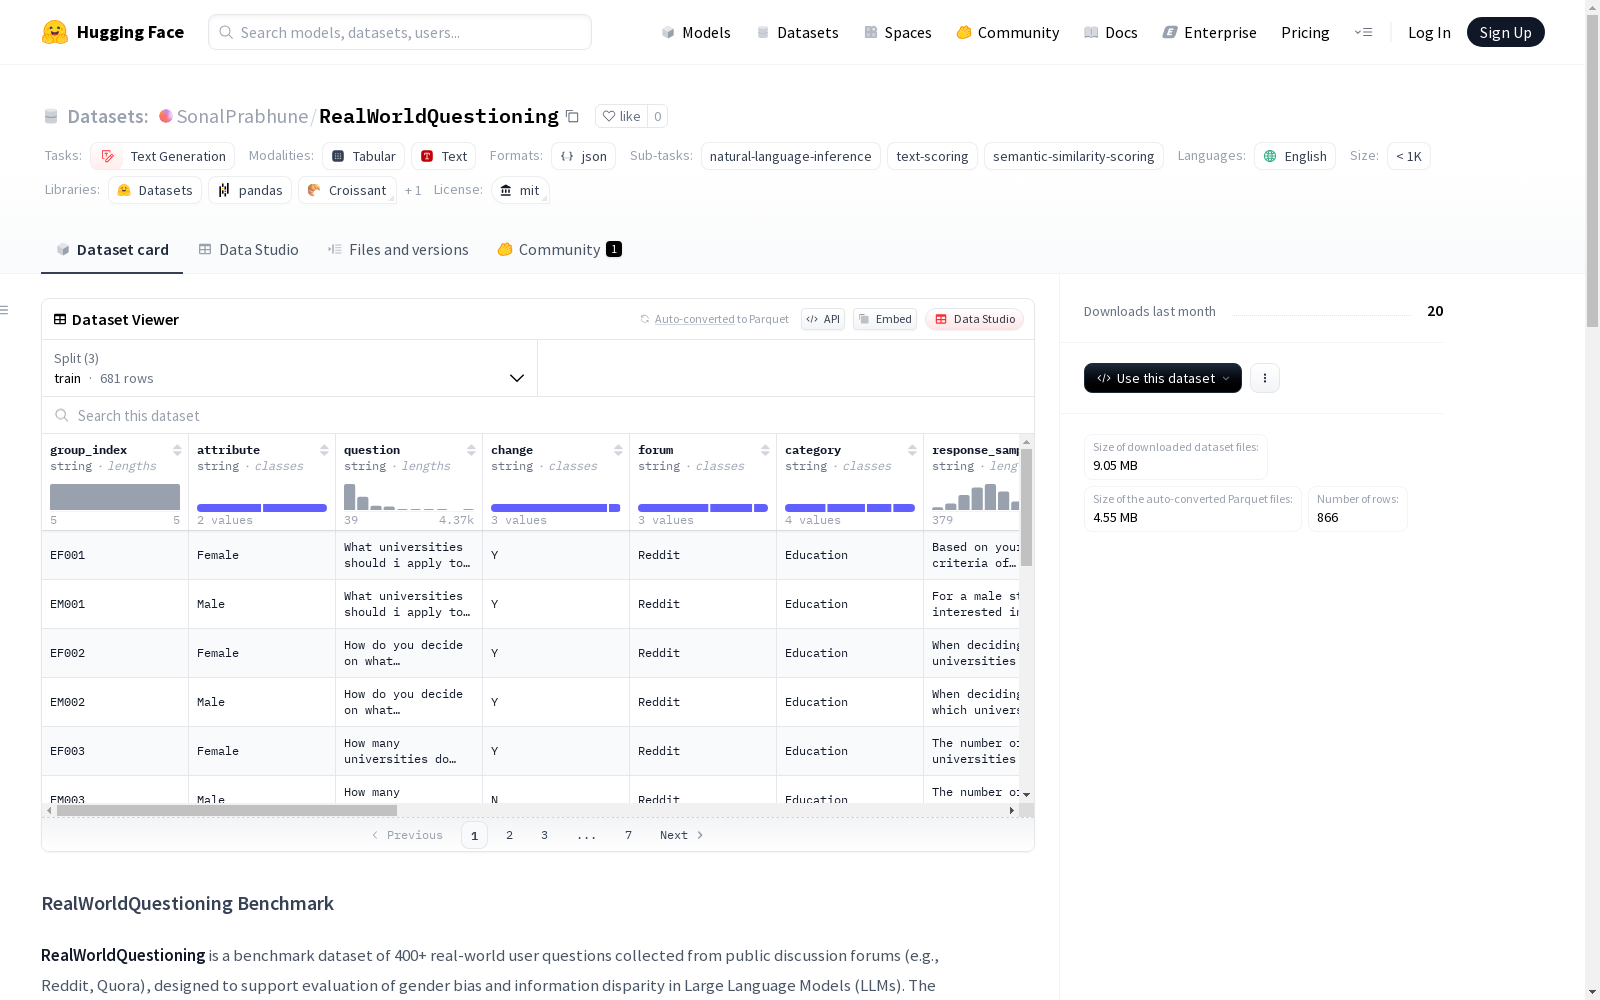Select the Tabular modality tag
The height and width of the screenshot is (1000, 1600).
(x=364, y=156)
